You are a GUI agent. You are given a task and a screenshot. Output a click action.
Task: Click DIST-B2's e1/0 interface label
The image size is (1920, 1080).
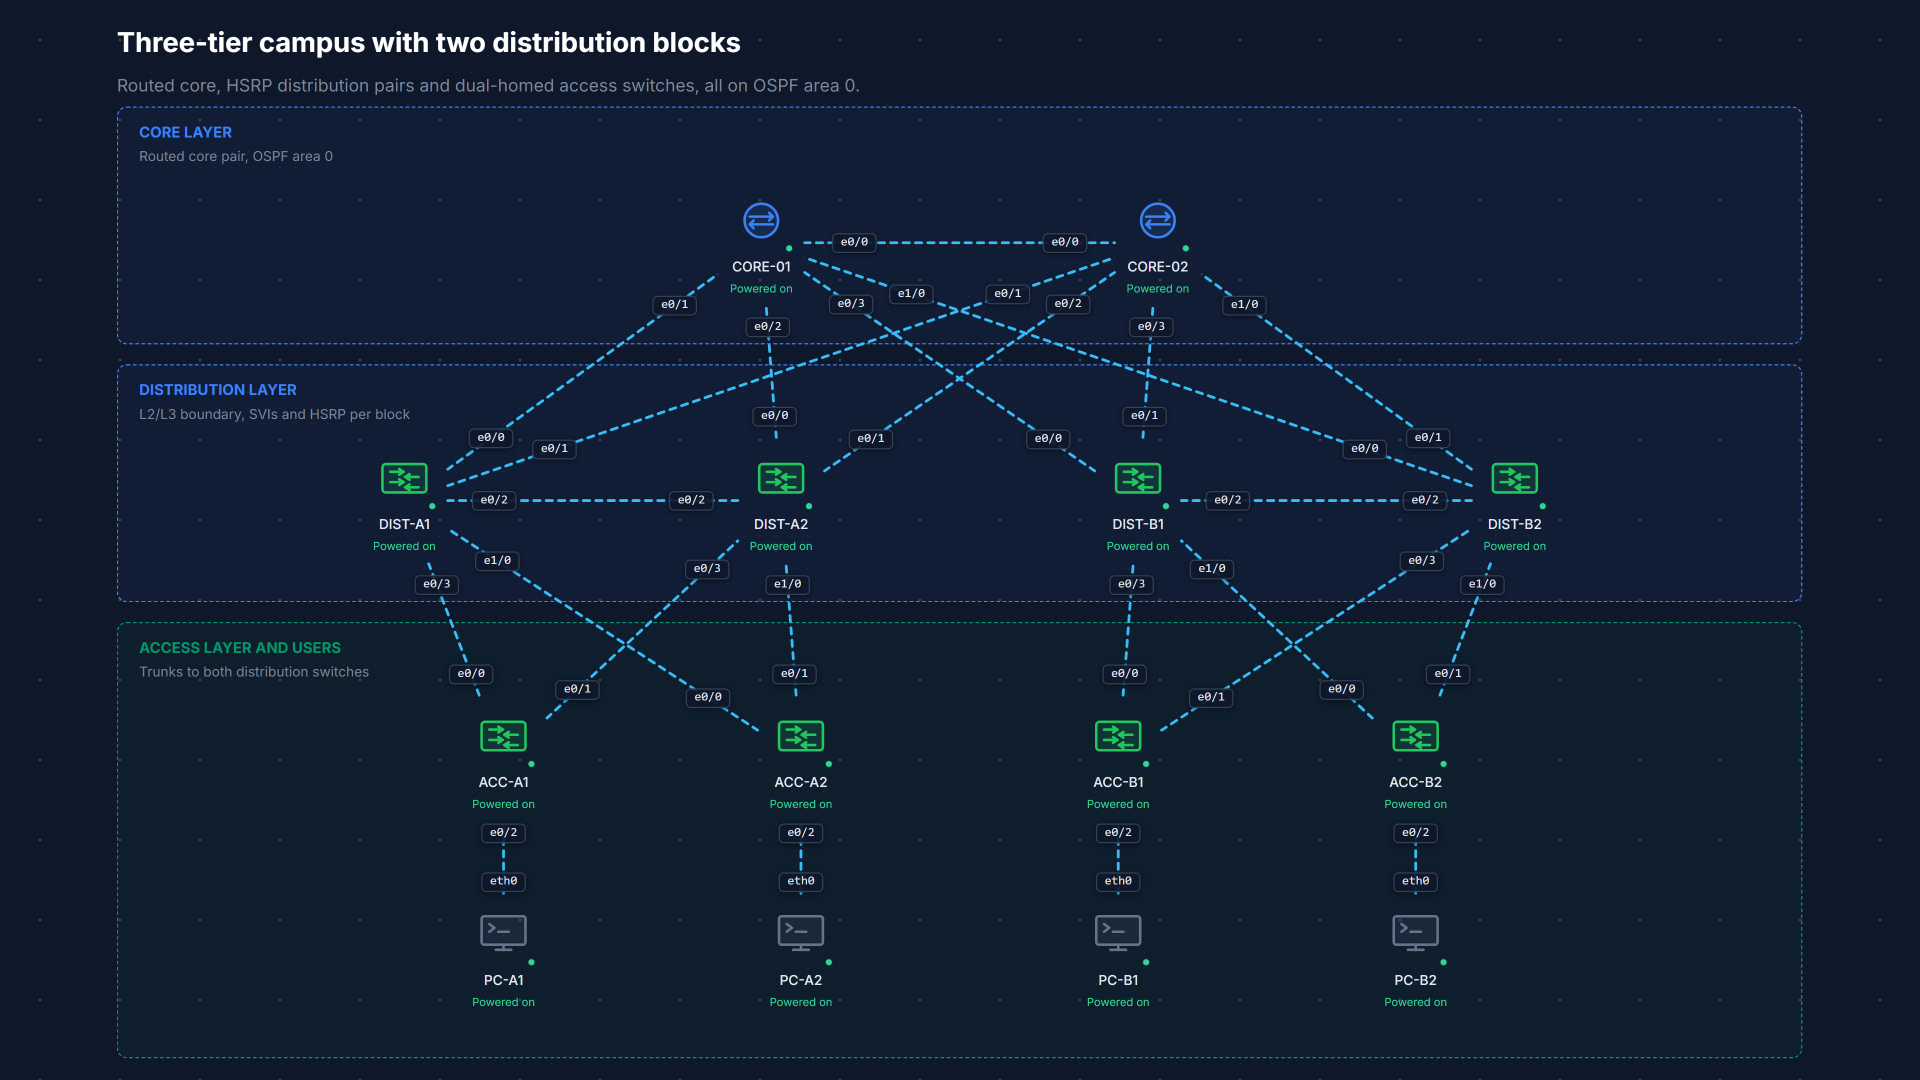tap(1483, 584)
